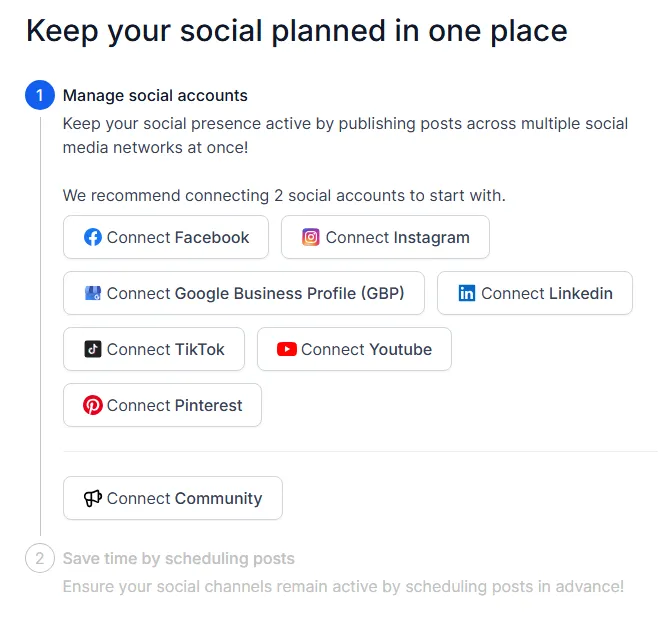Open Connect Community option
This screenshot has width=661, height=625.
(x=173, y=499)
